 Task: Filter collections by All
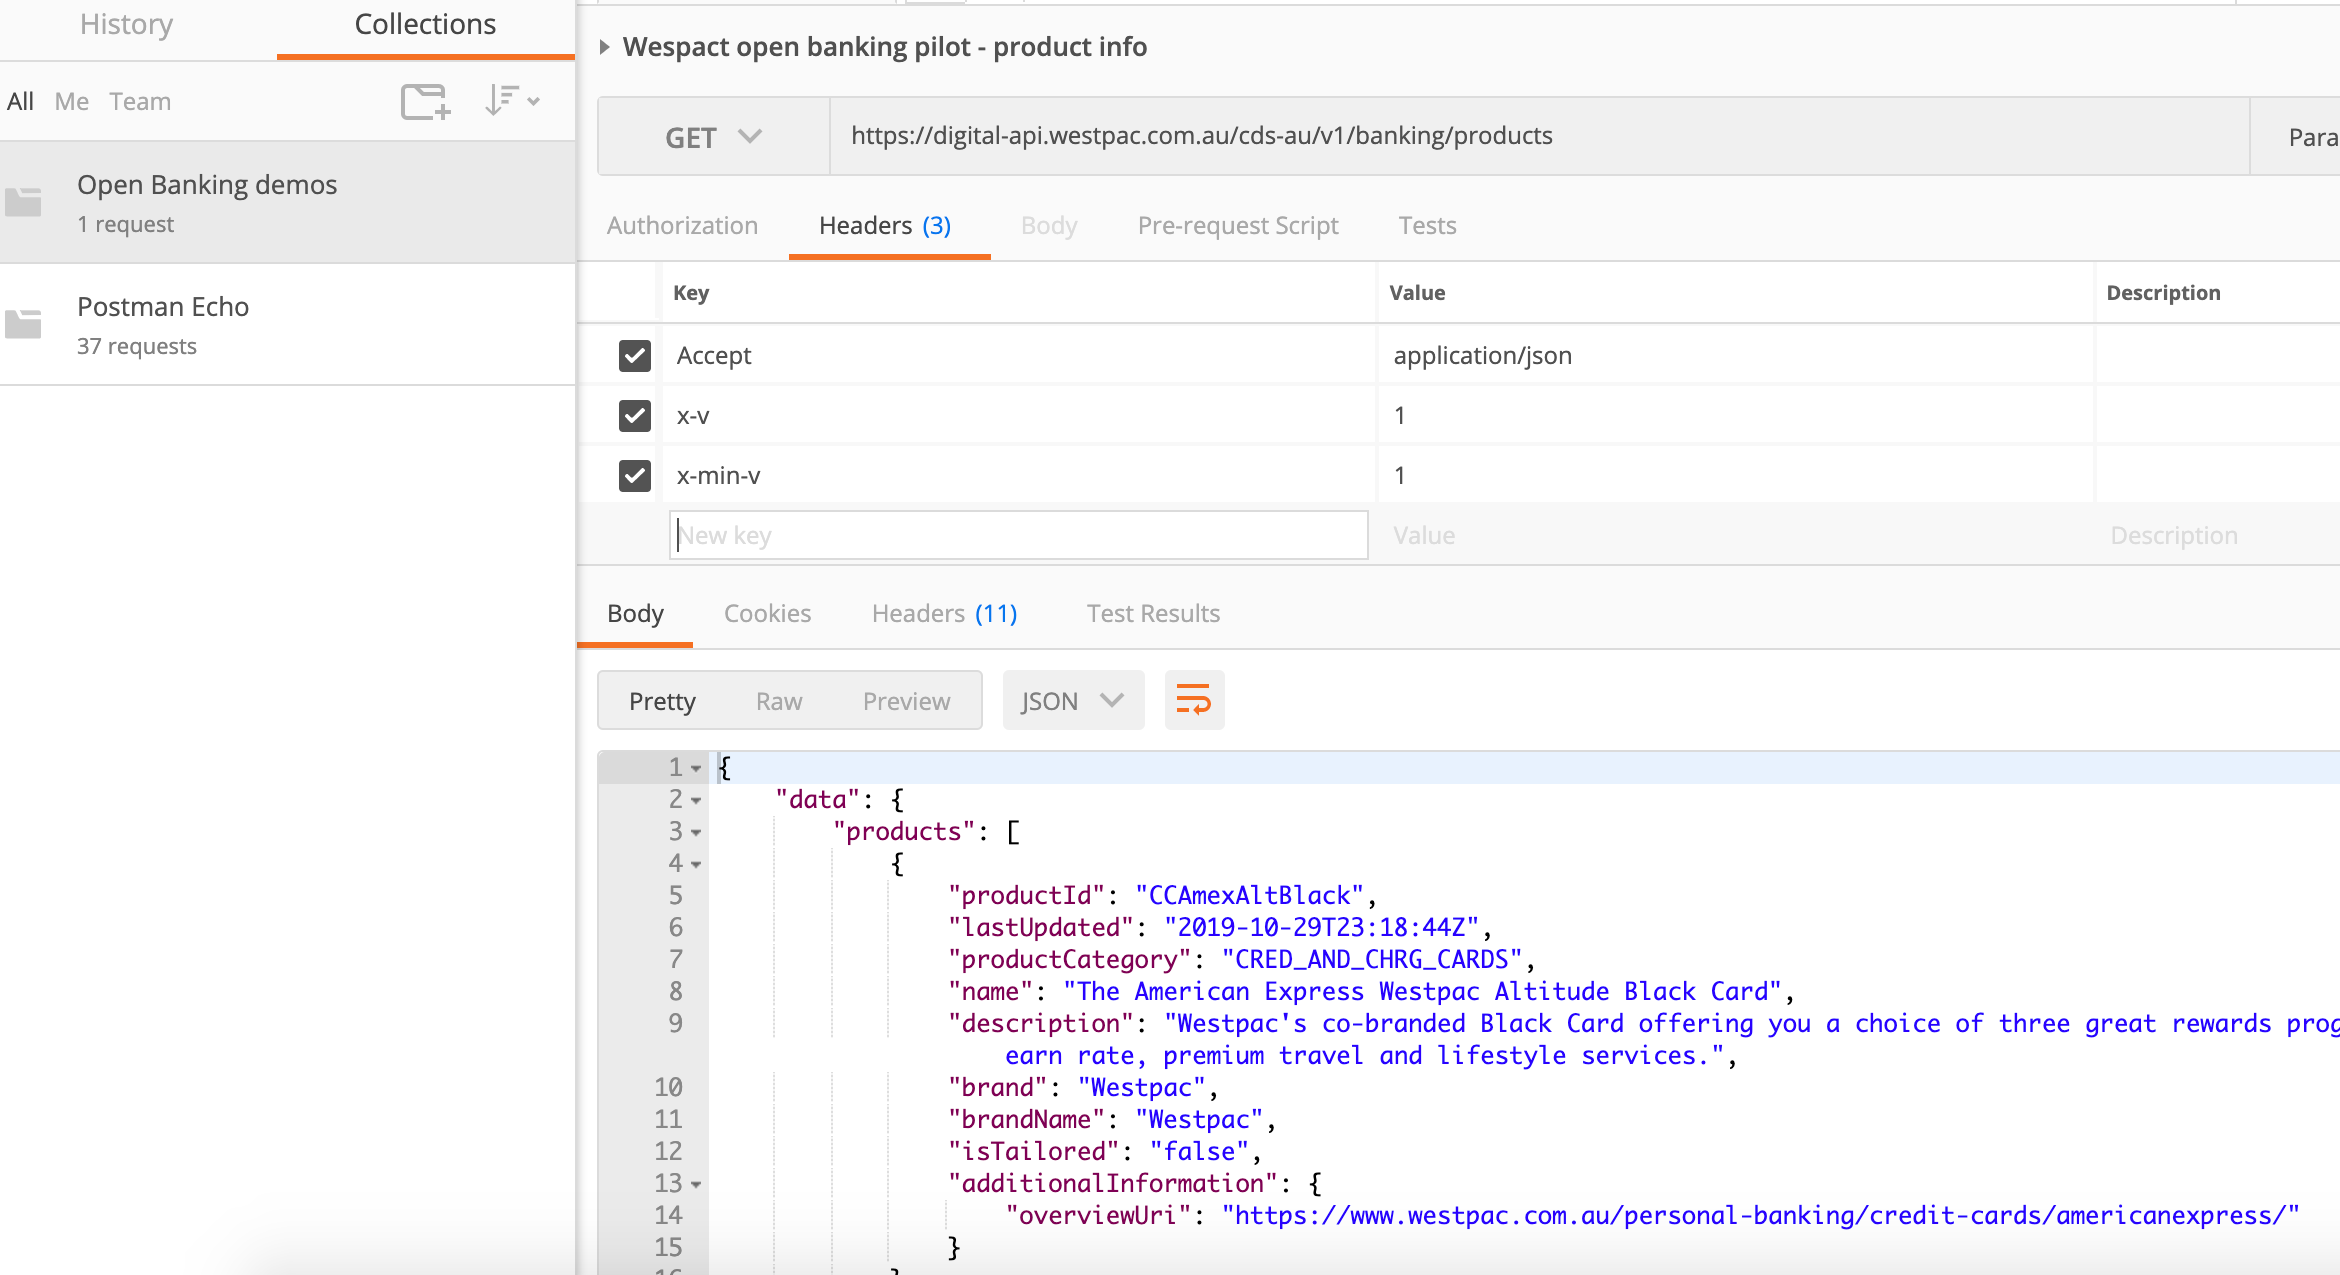20,102
